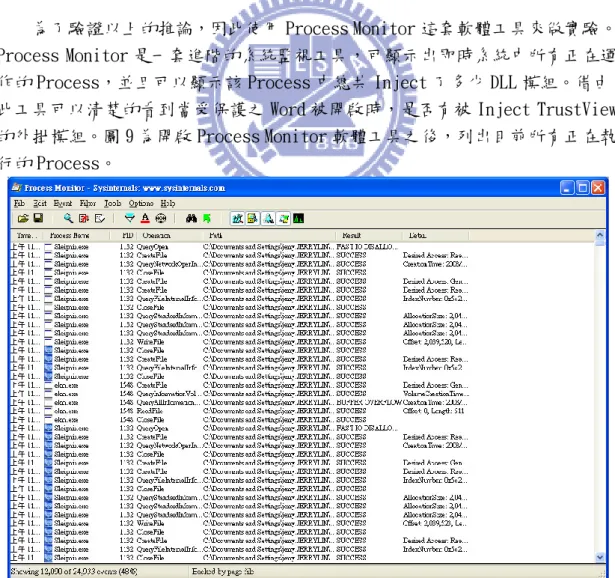Click the Operation column header
This screenshot has width=615, height=578.
click(169, 235)
